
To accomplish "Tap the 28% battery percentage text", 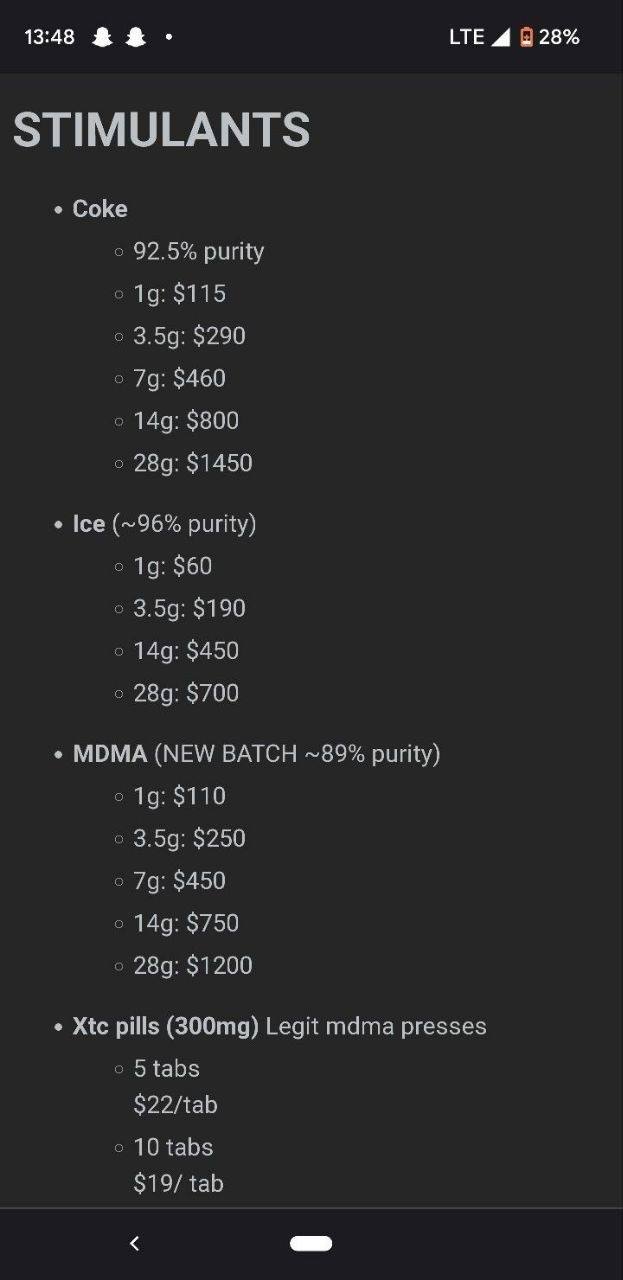I will pos(559,37).
